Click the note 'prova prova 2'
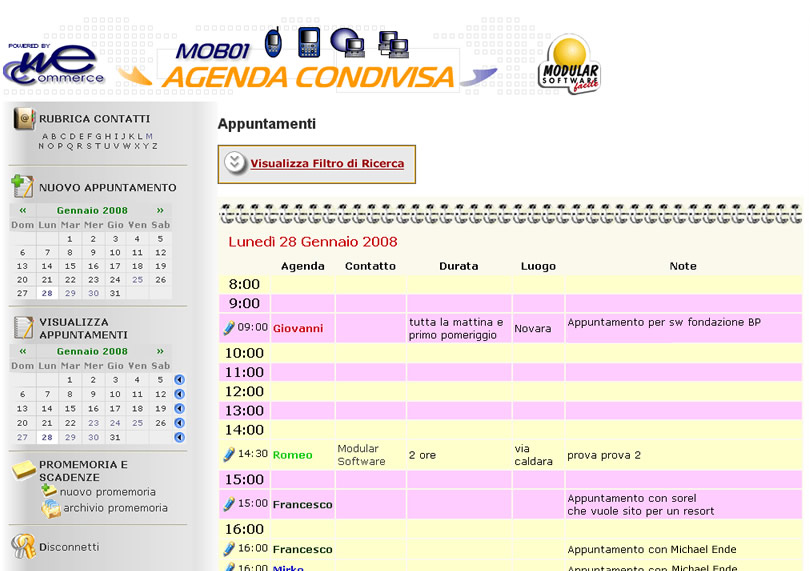810x571 pixels. coord(604,455)
